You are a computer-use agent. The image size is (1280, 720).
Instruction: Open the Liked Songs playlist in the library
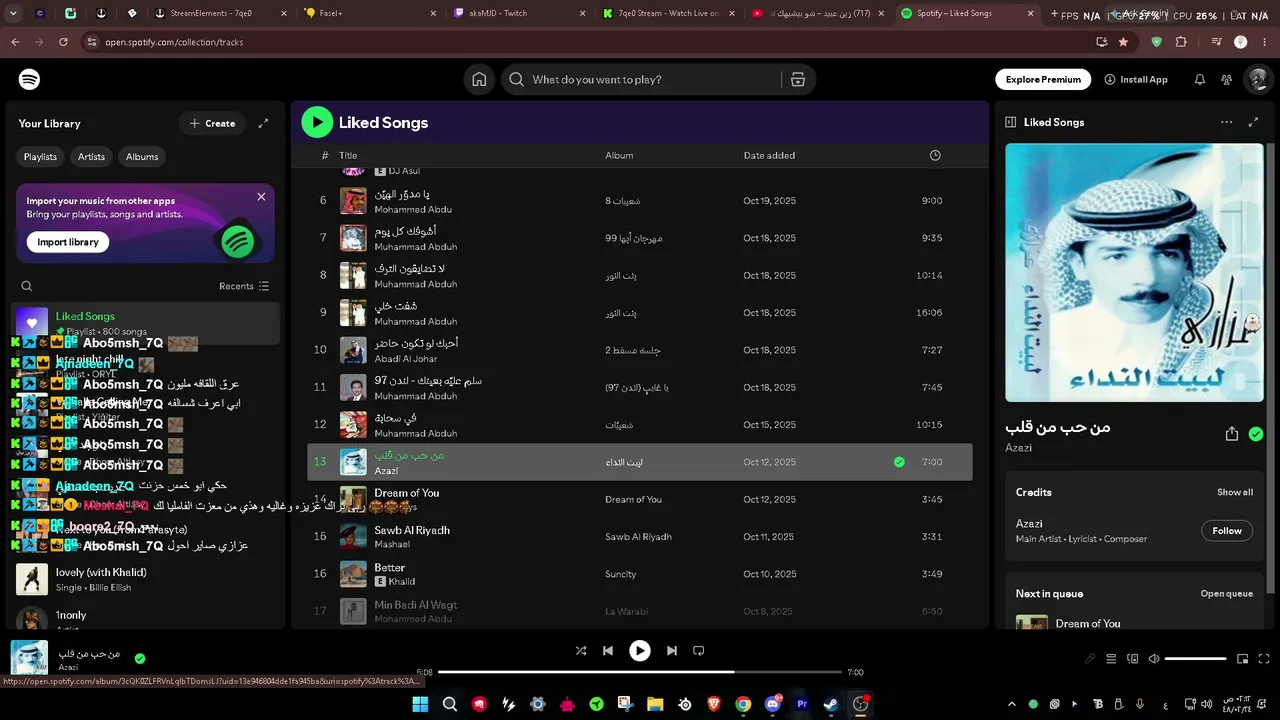(x=145, y=323)
